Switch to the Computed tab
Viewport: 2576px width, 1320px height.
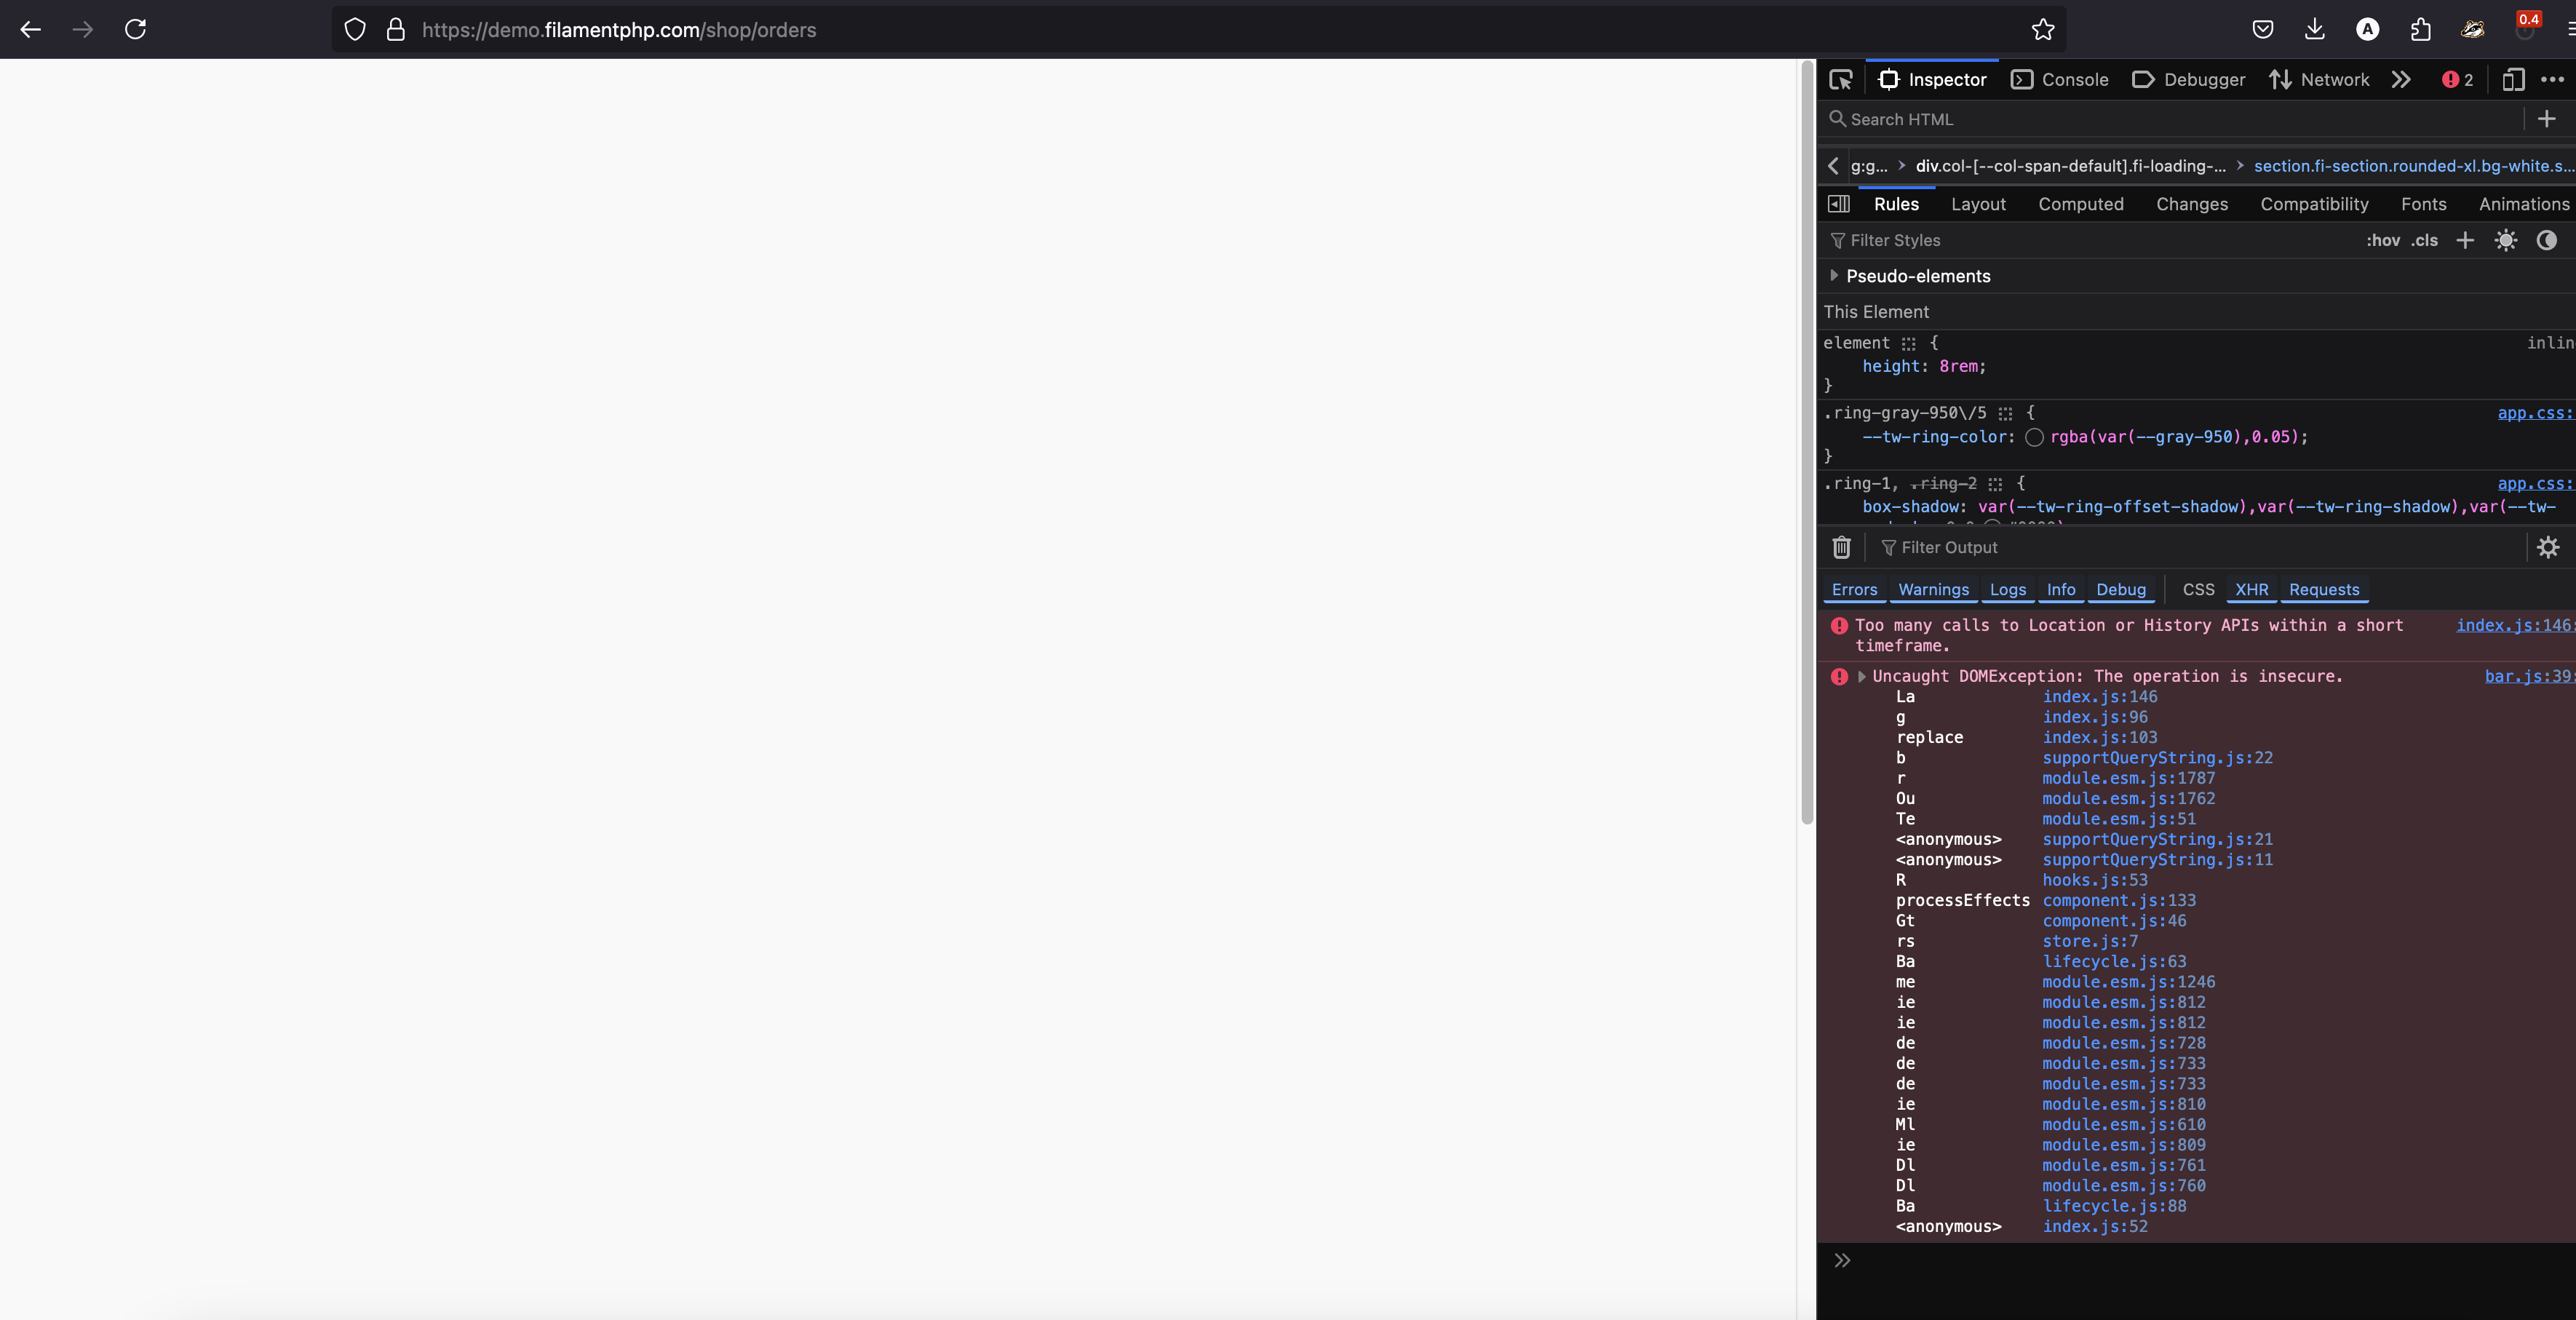tap(2081, 204)
